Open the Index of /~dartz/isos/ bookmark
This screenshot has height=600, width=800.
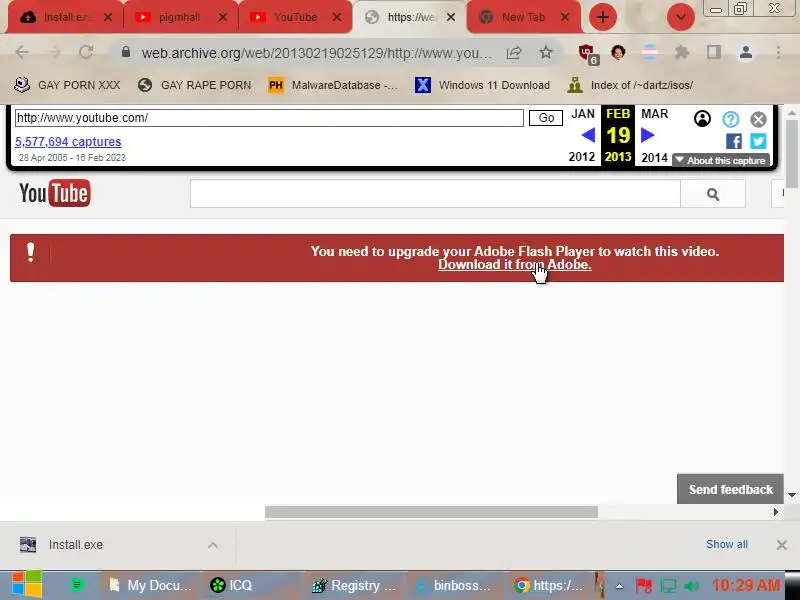coord(631,85)
